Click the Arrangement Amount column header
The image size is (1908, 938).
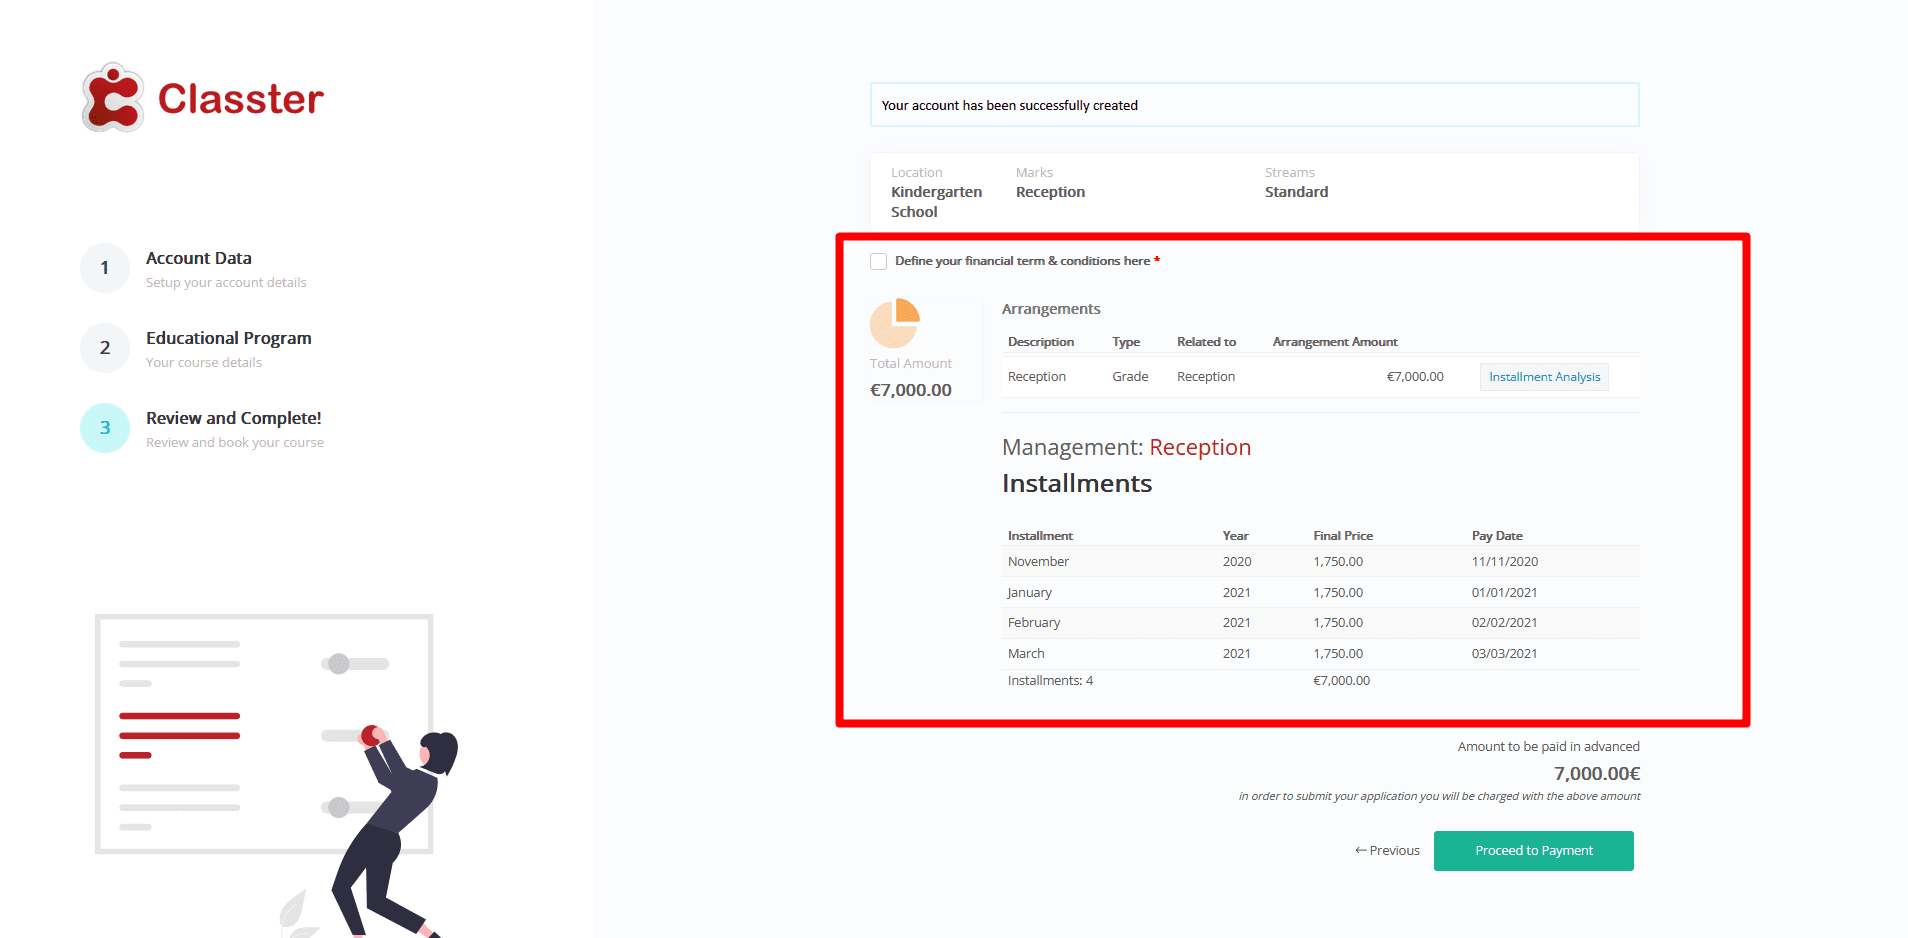[x=1335, y=342]
